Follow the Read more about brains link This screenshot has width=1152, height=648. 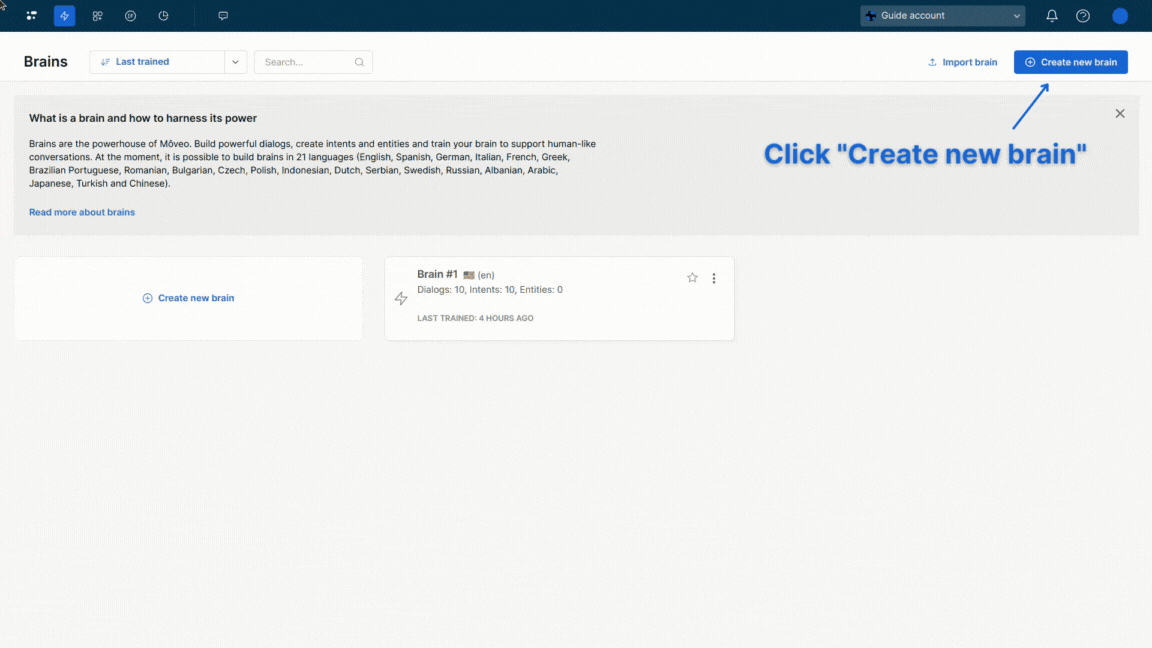point(82,212)
